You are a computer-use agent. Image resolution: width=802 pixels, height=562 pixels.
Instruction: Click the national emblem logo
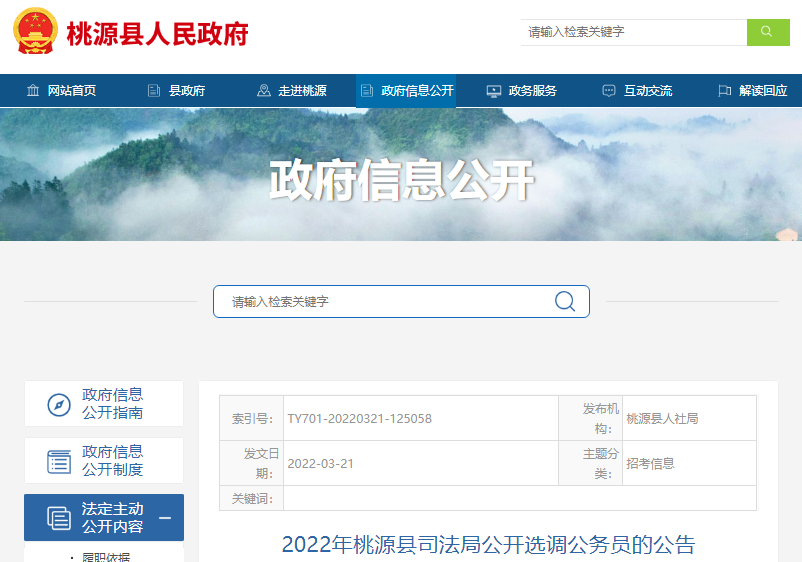click(35, 31)
